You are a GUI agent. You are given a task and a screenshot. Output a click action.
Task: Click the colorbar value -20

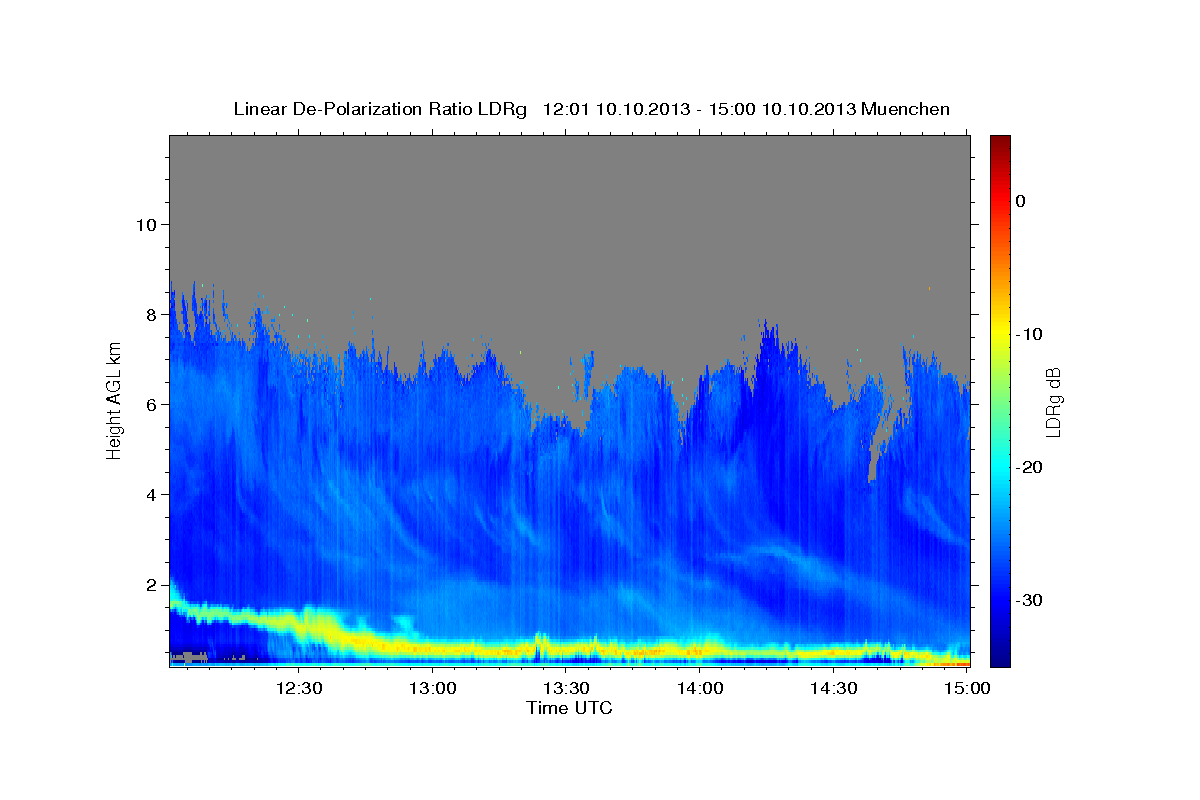(1029, 467)
